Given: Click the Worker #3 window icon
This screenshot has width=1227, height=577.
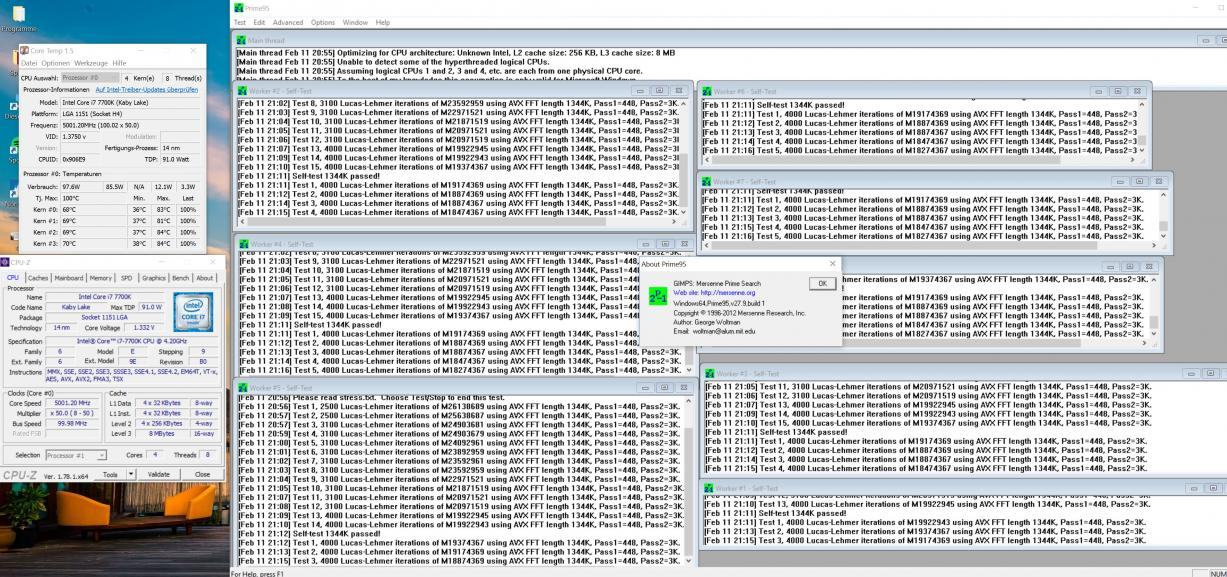Looking at the screenshot, I should coord(708,373).
